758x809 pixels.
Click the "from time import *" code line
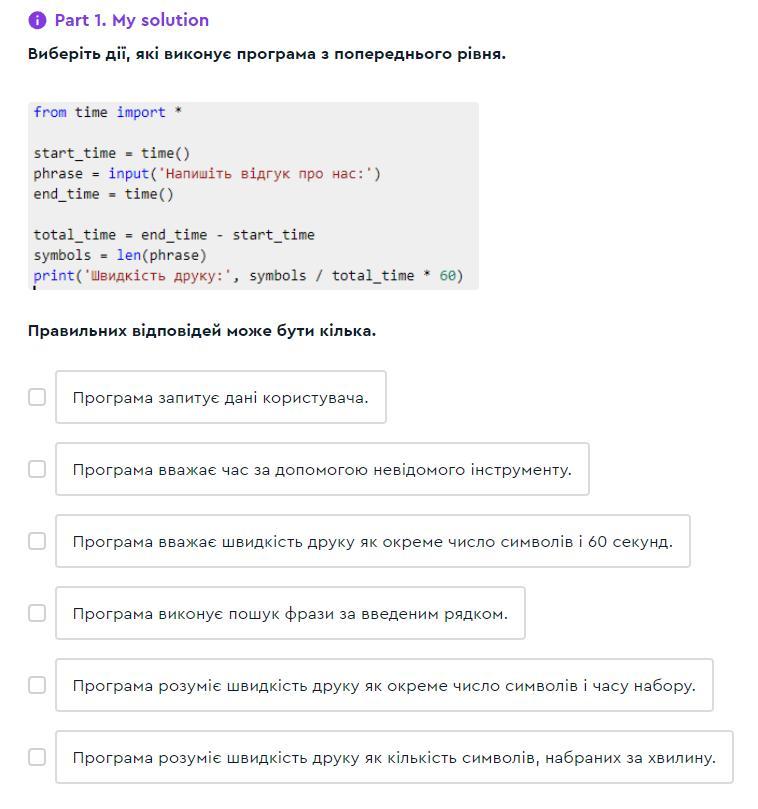[x=107, y=112]
